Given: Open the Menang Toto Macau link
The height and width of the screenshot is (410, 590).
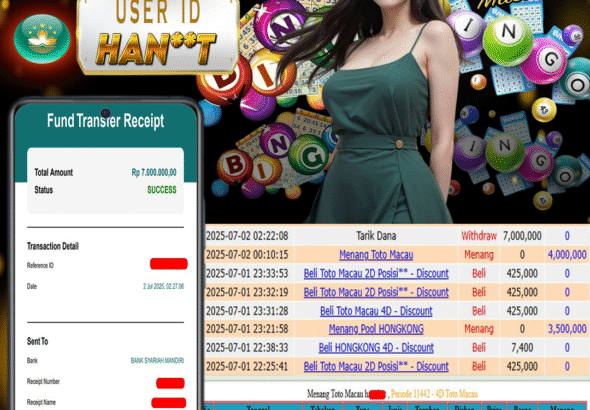Looking at the screenshot, I should 376,255.
